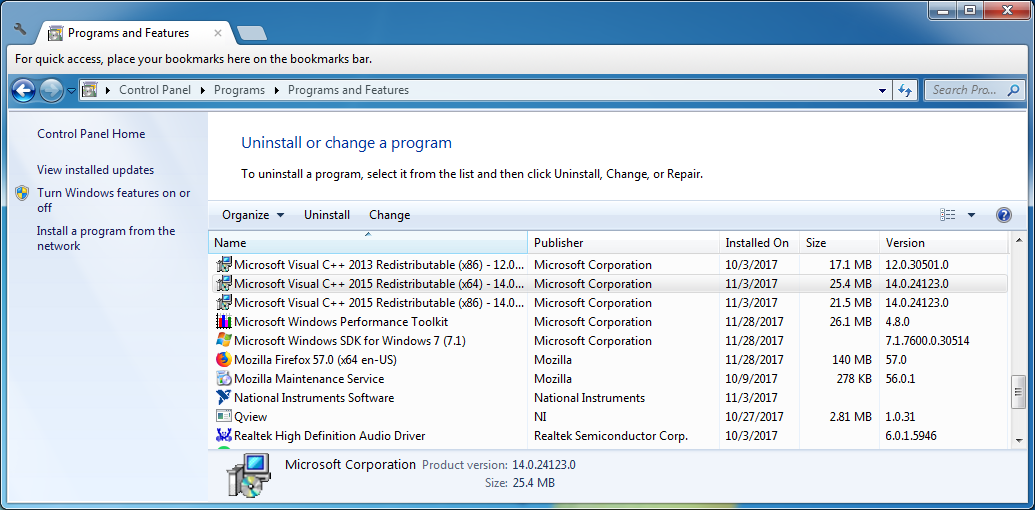
Task: Select National Instruments Software icon
Action: [x=224, y=398]
